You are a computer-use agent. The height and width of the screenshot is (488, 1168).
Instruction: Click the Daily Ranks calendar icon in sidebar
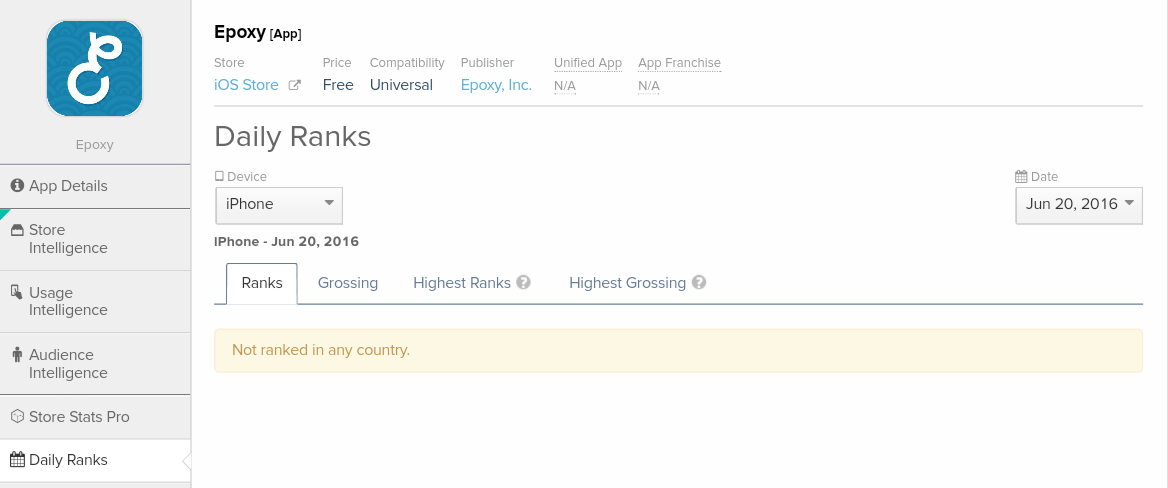(17, 460)
